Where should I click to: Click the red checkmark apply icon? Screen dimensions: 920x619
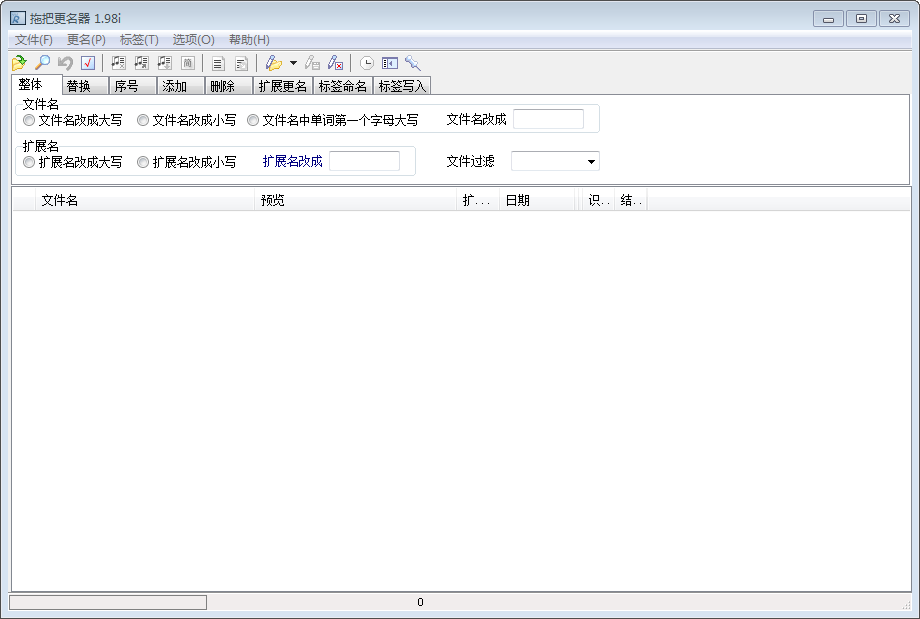coord(88,63)
